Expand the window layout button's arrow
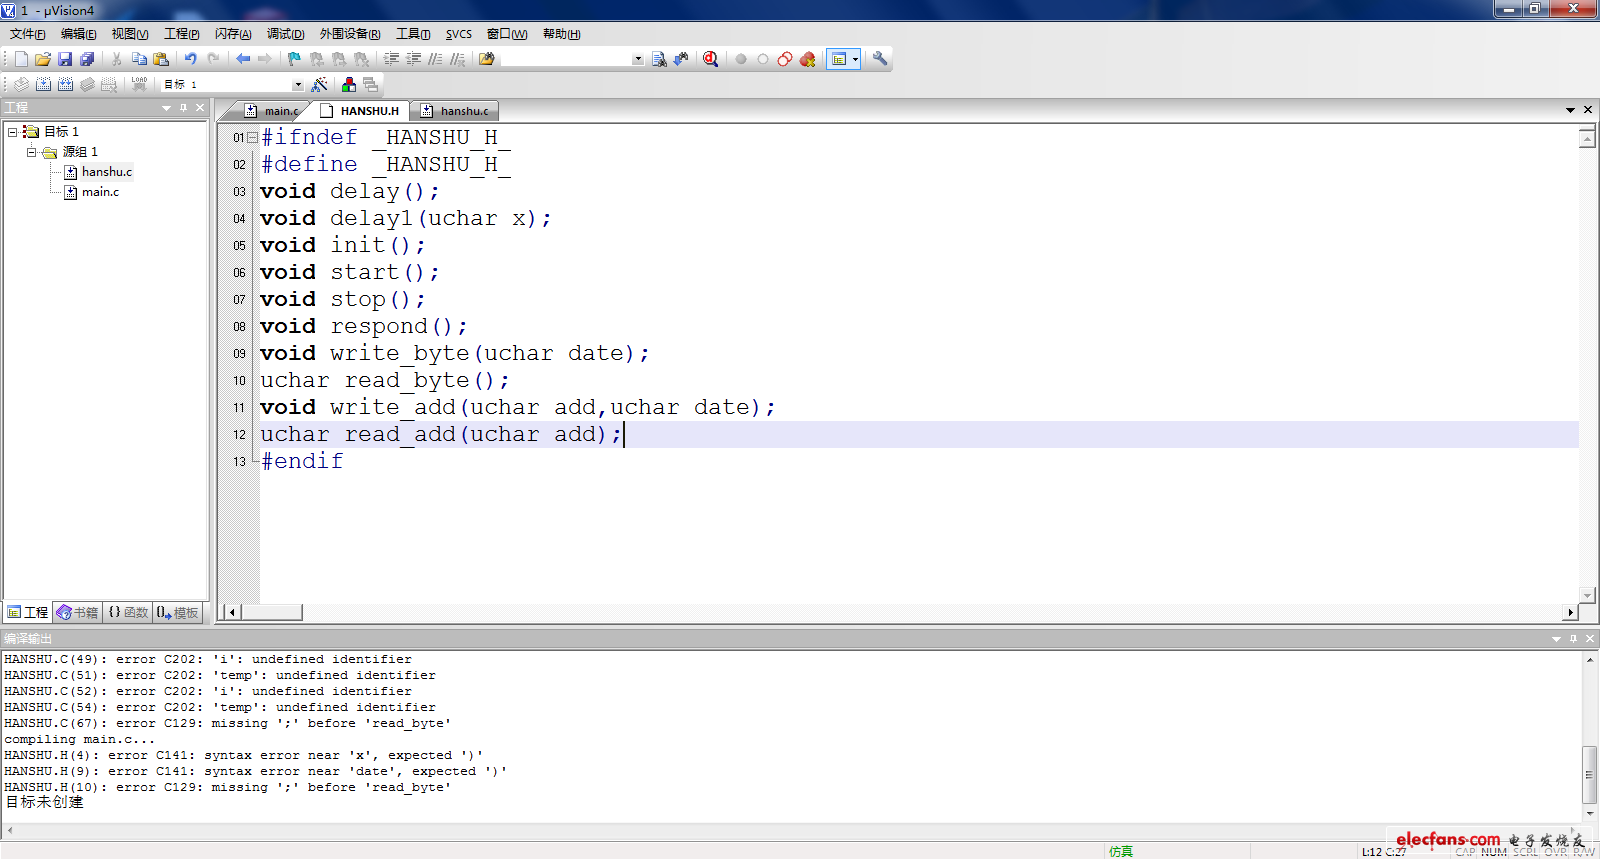This screenshot has height=860, width=1600. tap(855, 59)
